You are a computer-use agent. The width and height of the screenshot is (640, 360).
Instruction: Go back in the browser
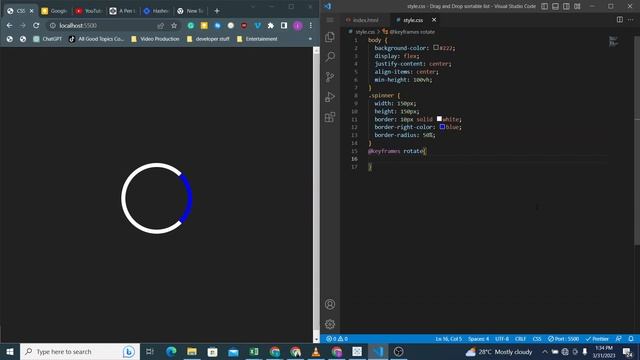(9, 25)
